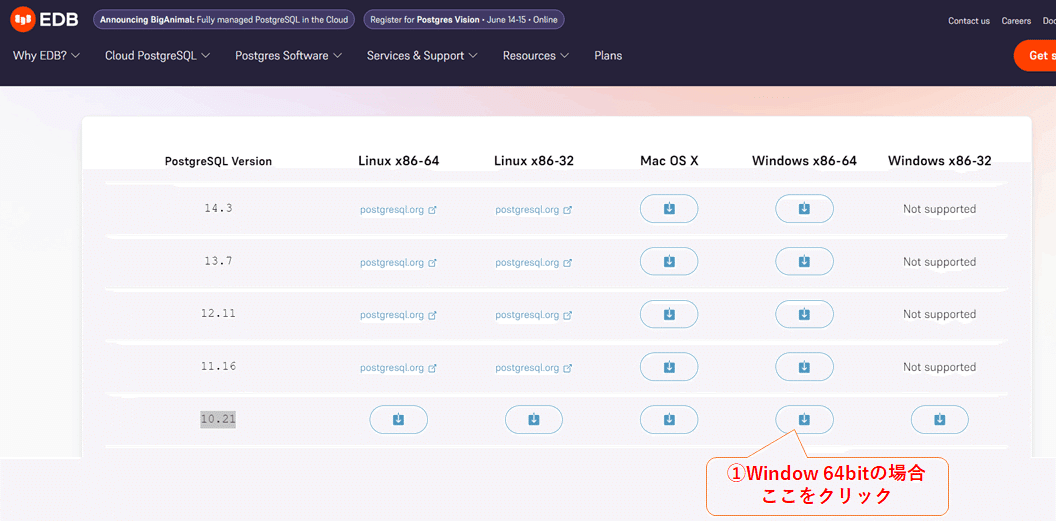Screen dimensions: 1056x521
Task: Expand the Why EDB? menu
Action: [46, 56]
